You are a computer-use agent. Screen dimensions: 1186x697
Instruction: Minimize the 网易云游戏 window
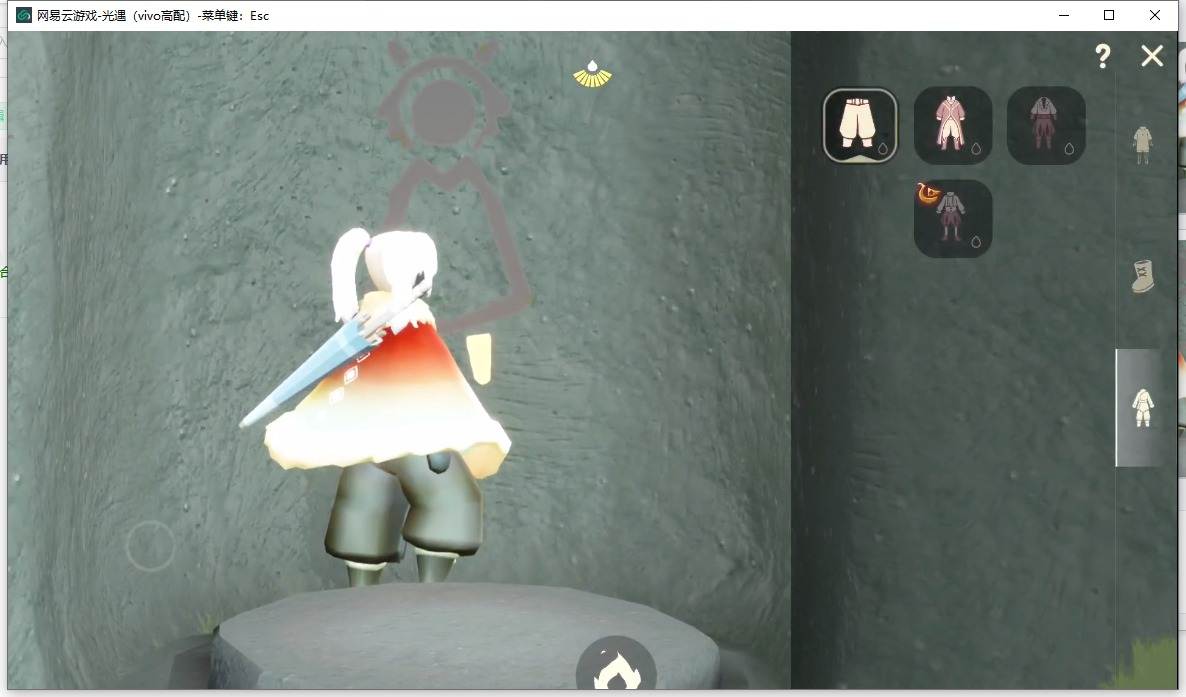pyautogui.click(x=1063, y=15)
